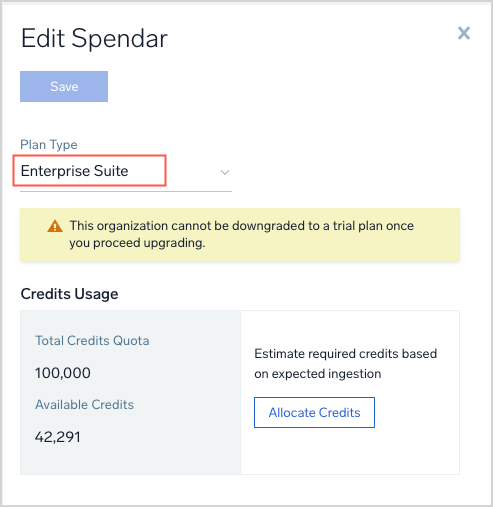Select the 42,291 available credits value
The height and width of the screenshot is (507, 493).
pyautogui.click(x=58, y=437)
